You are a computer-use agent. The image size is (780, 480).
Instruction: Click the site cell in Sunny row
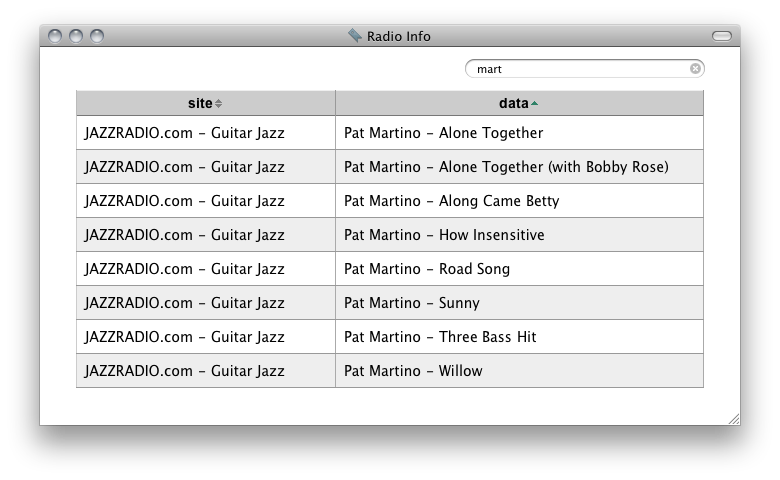pos(205,303)
